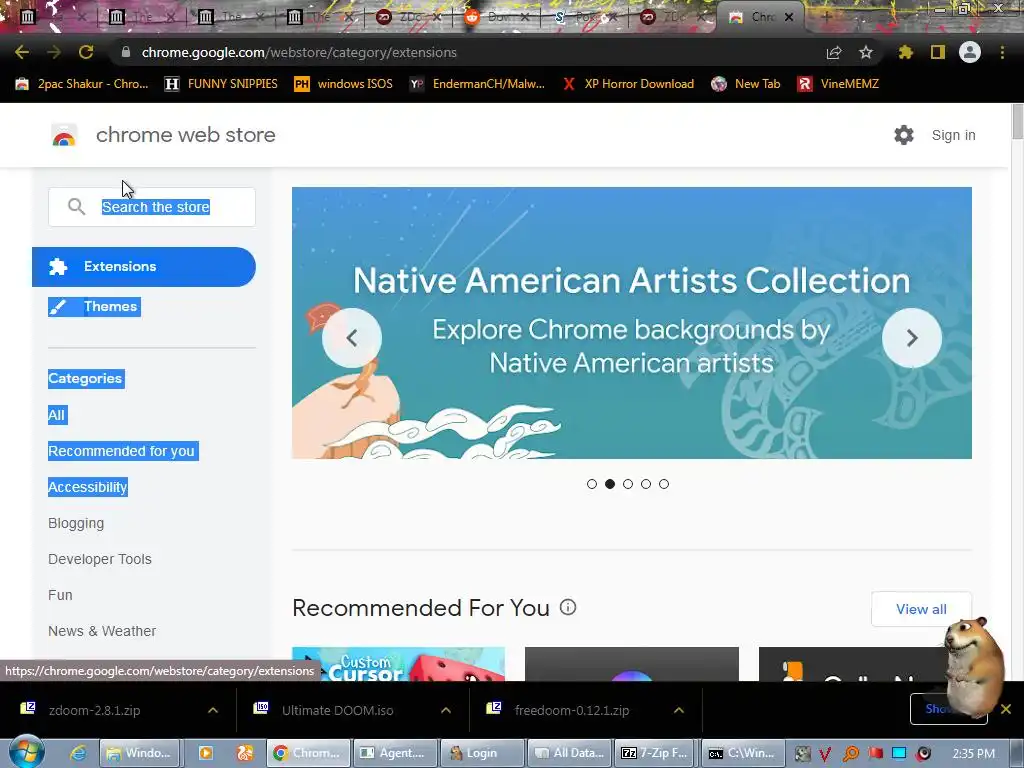Switch to 7-Zip File Manager taskbar window
Viewport: 1024px width, 768px height.
(x=656, y=753)
